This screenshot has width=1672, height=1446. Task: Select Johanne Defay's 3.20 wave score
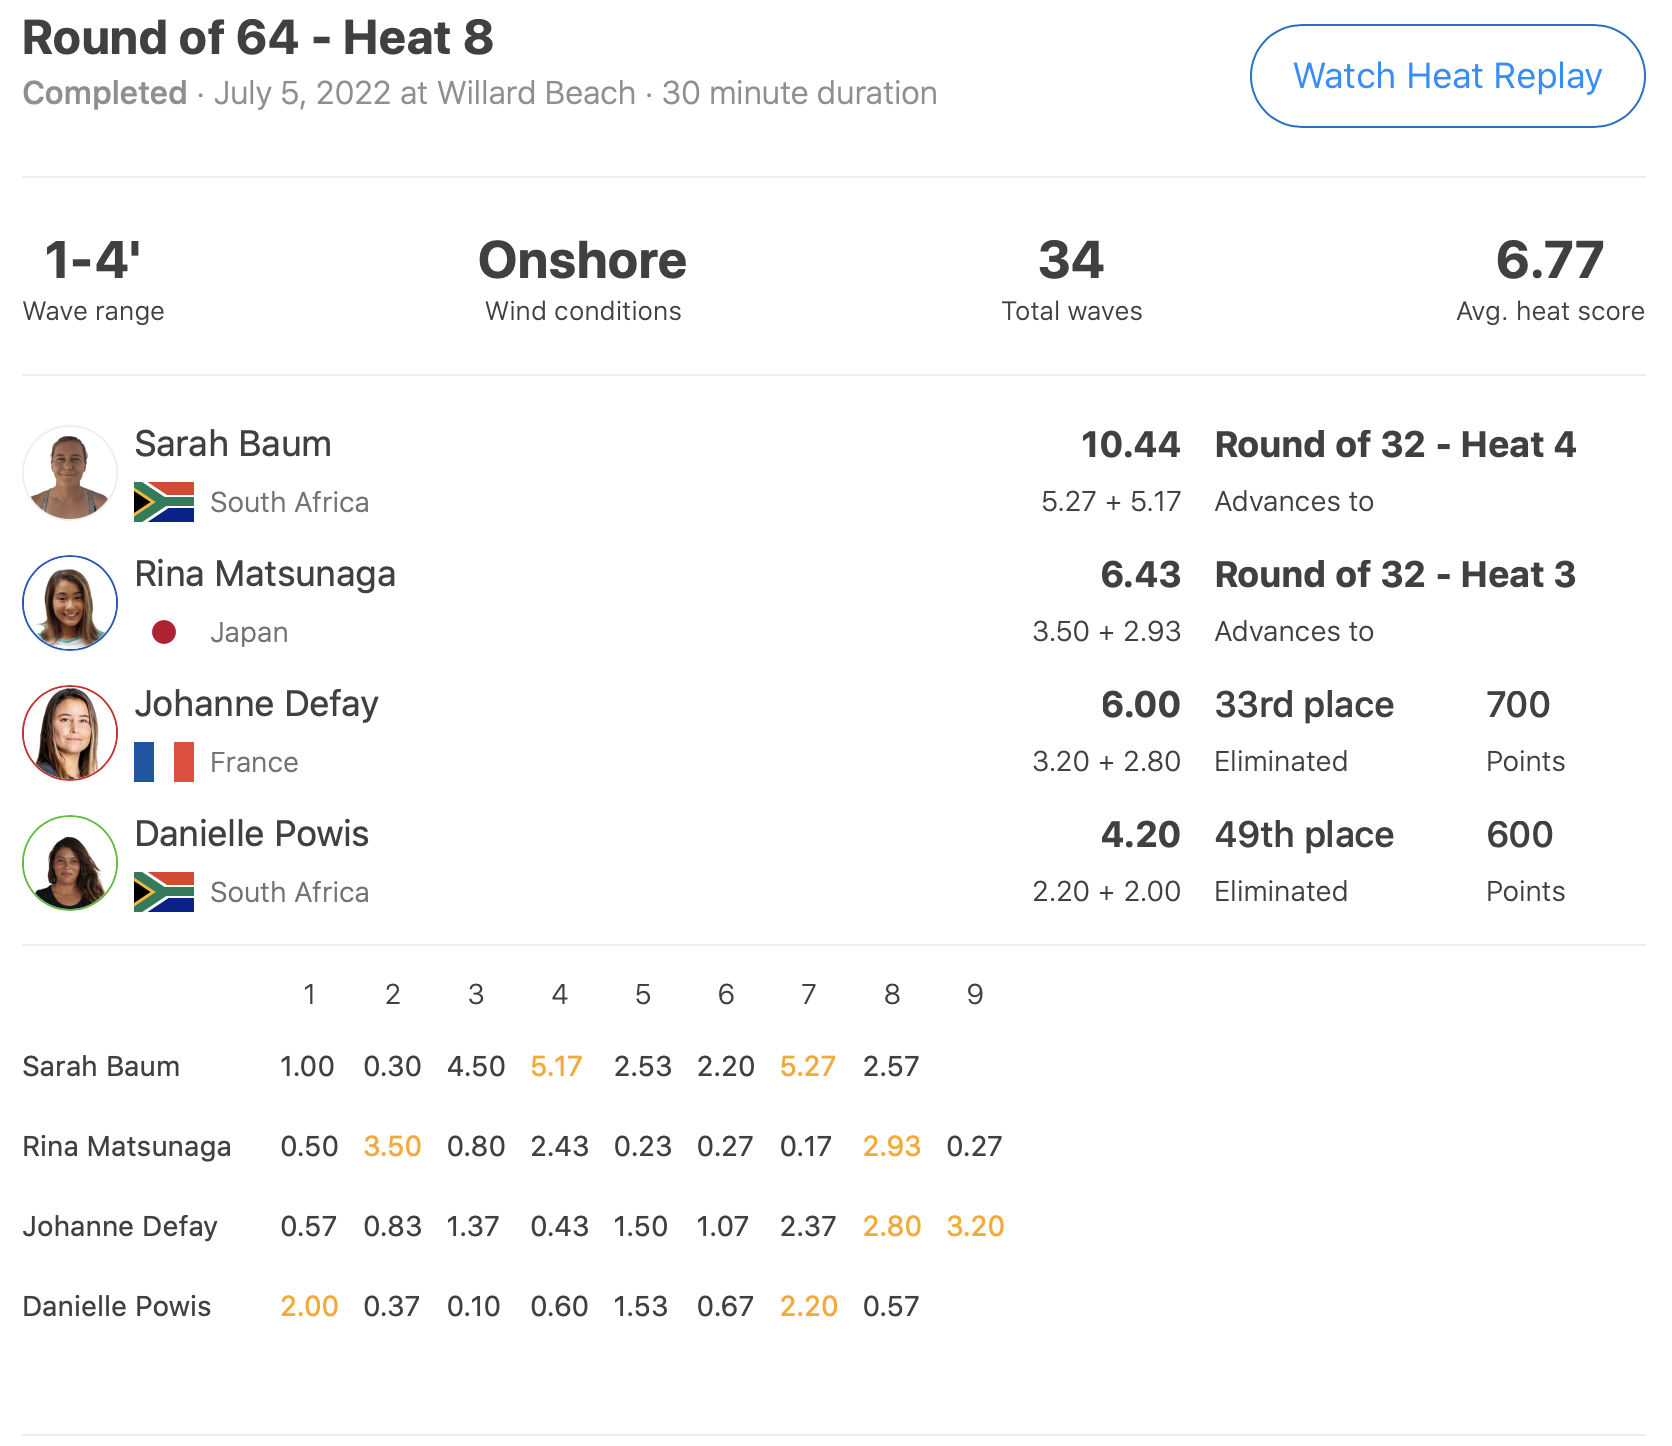click(x=975, y=1226)
